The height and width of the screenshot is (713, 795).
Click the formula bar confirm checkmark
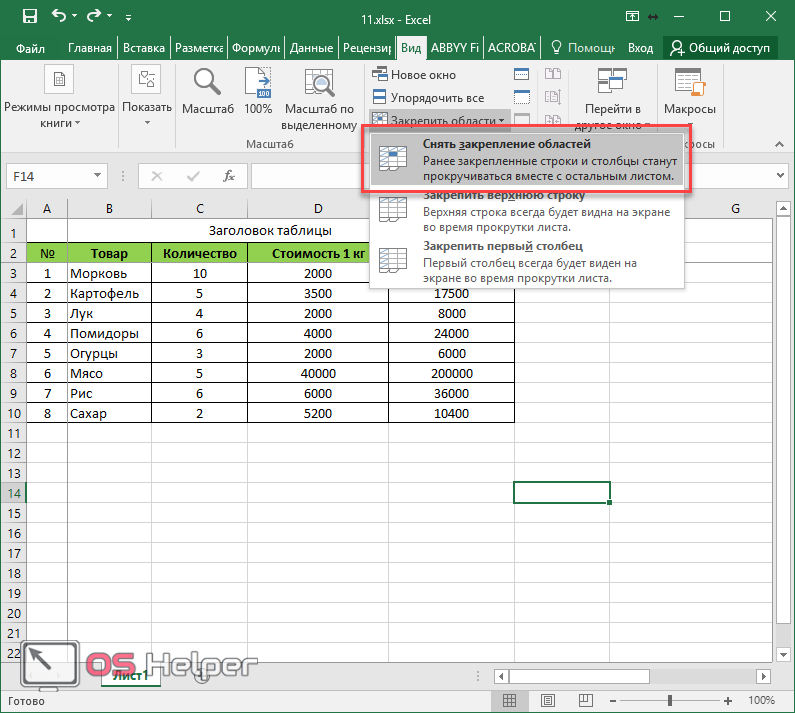pyautogui.click(x=193, y=176)
